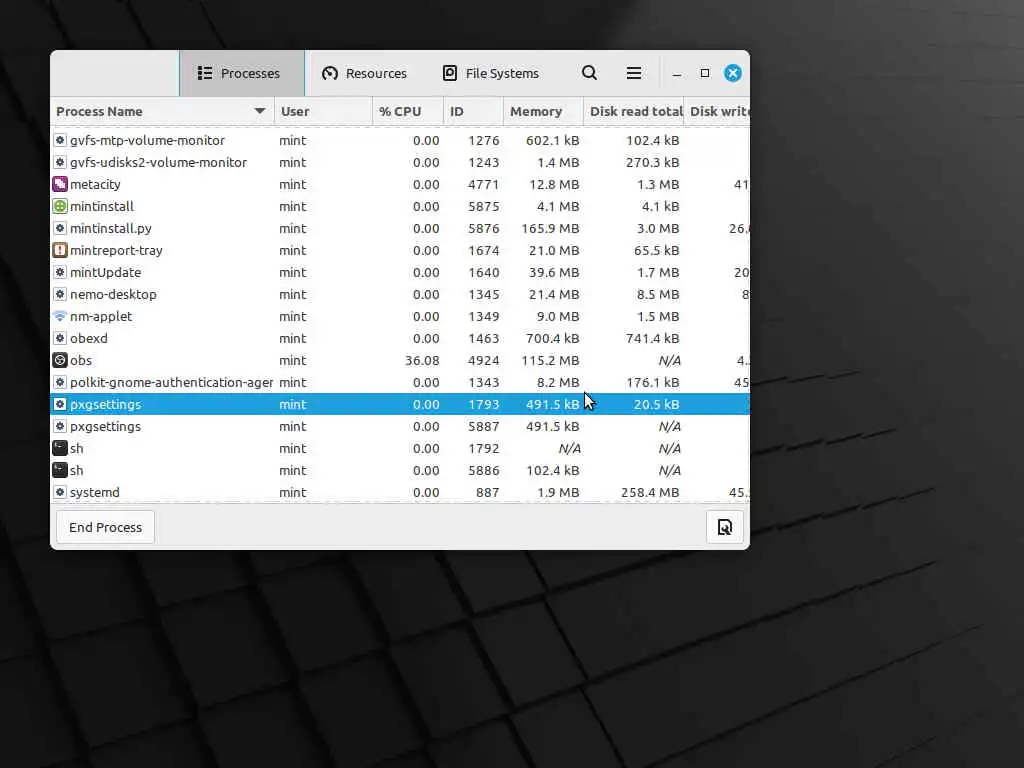Click the gear icon of pxgsettings 5887
Screen dimensions: 1024x768
(x=60, y=426)
